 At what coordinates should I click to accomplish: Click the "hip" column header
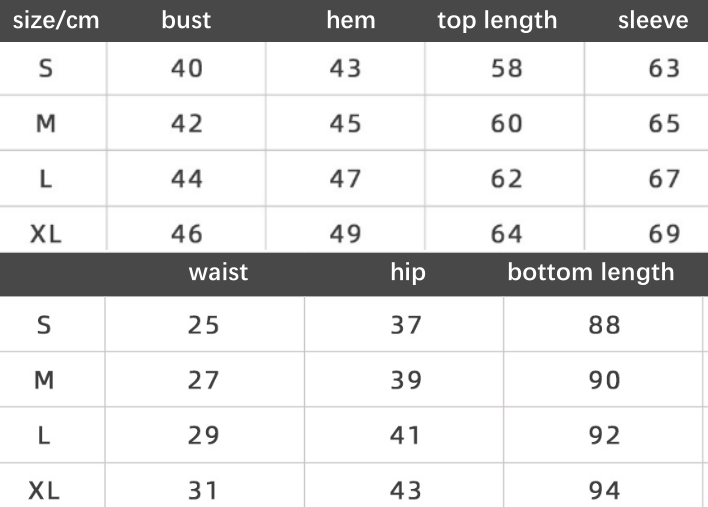pos(407,272)
